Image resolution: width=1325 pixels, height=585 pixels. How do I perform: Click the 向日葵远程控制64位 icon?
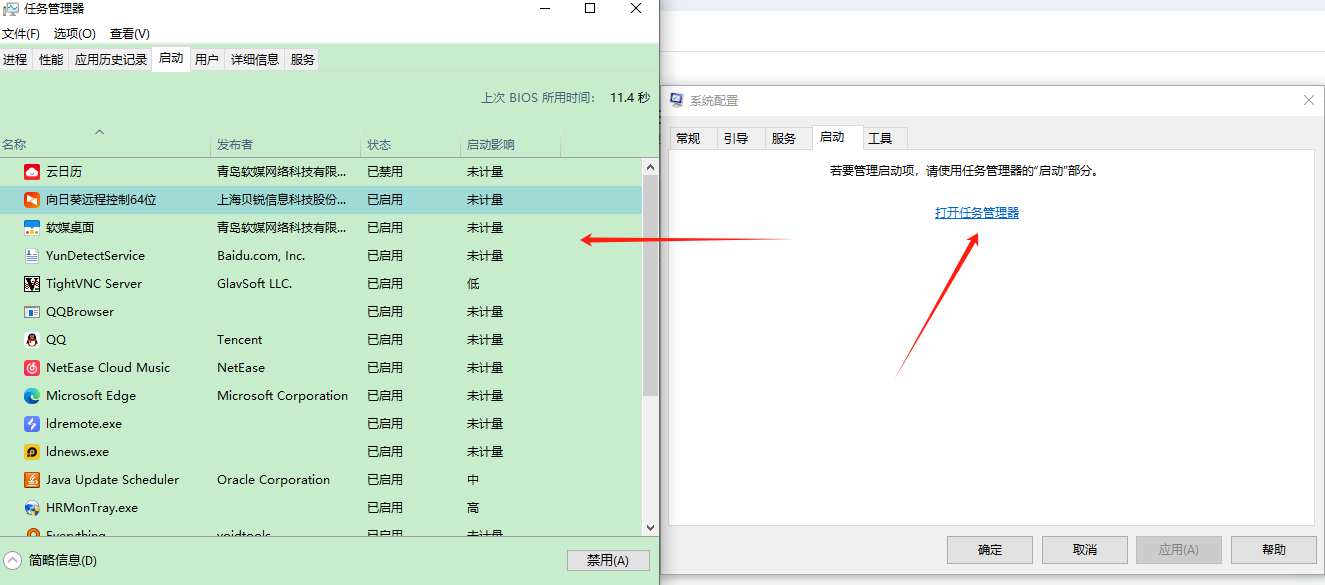click(x=32, y=200)
